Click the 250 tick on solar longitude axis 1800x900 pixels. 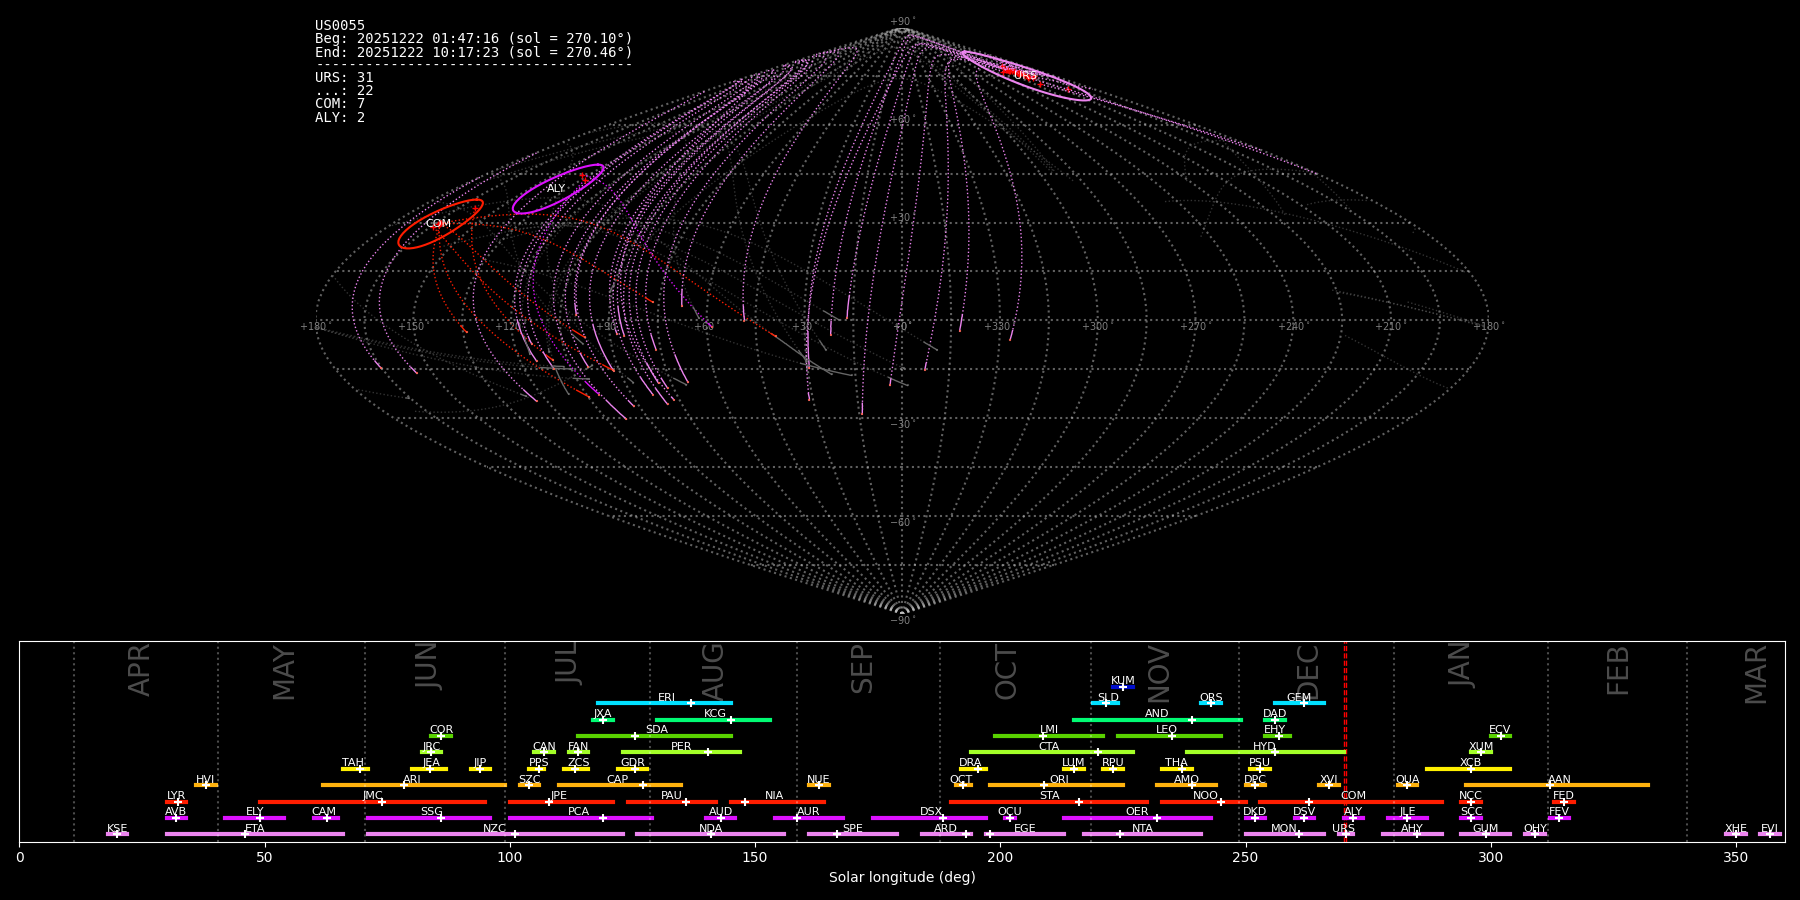click(1245, 857)
